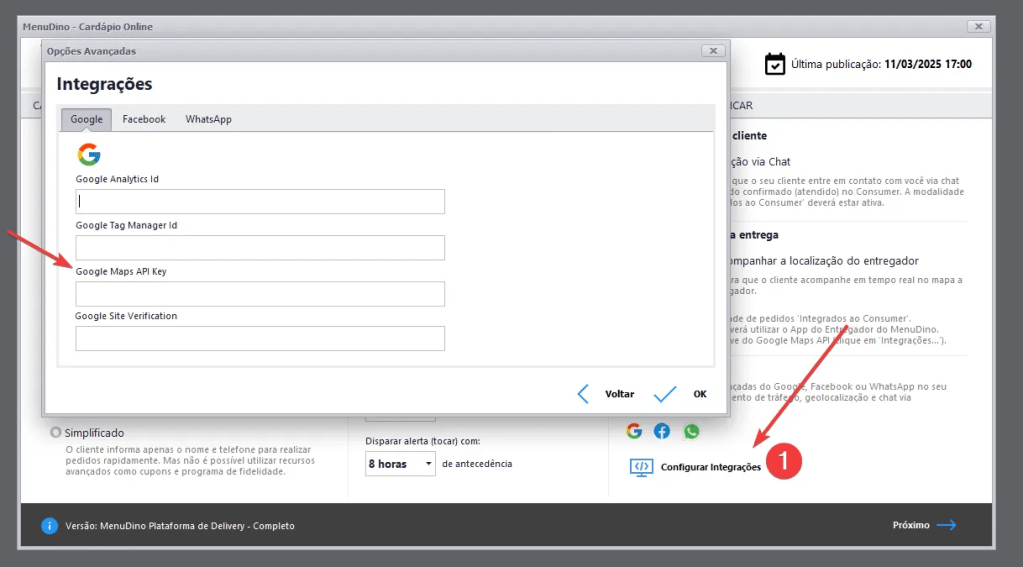
Task: Switch to the Facebook tab
Action: (x=144, y=119)
